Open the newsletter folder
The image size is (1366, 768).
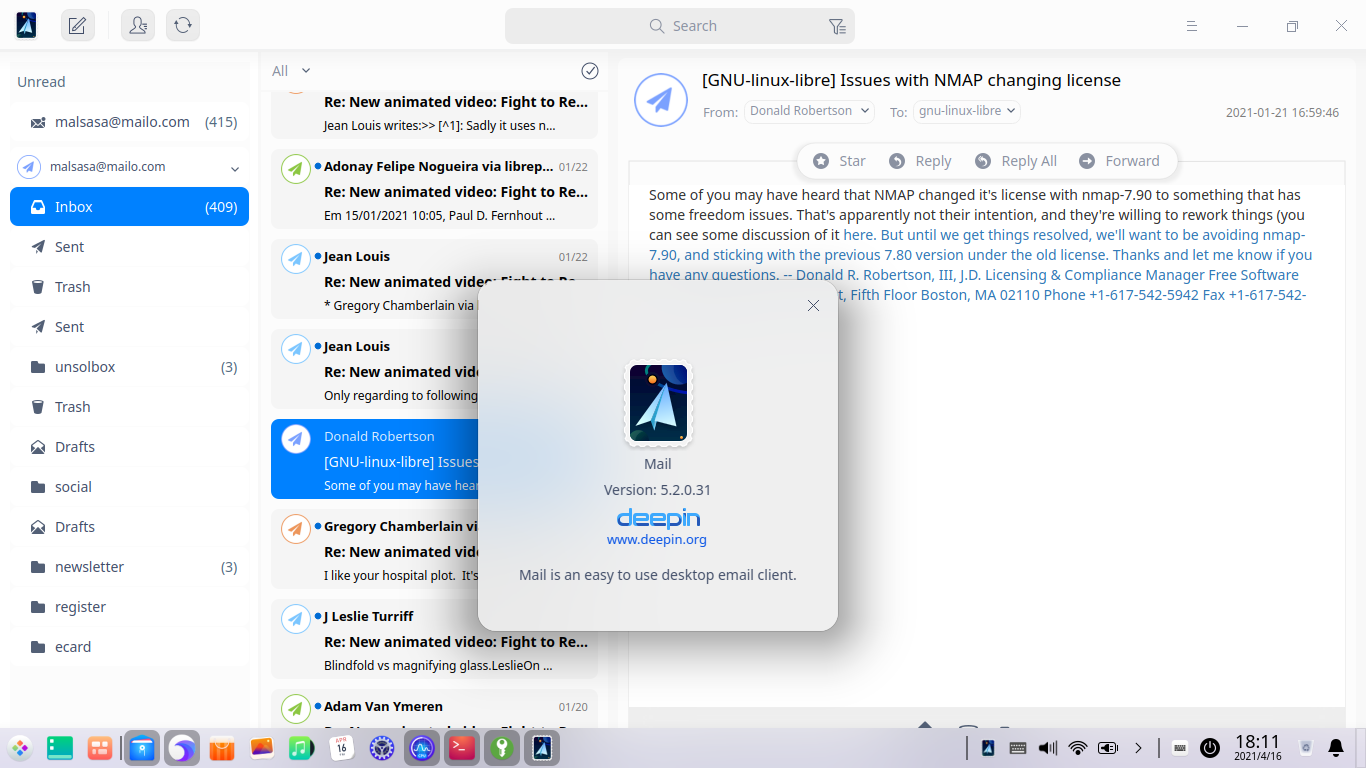click(x=129, y=567)
